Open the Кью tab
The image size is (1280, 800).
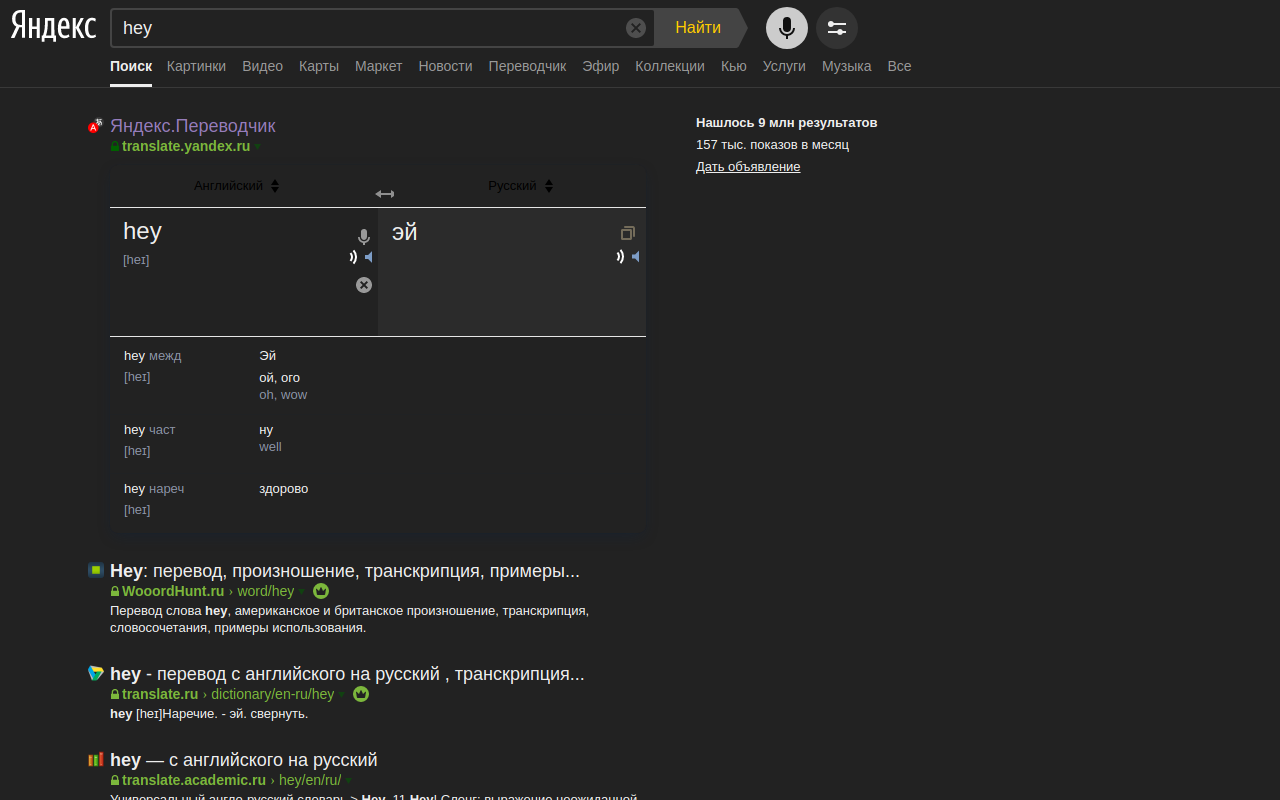(x=734, y=66)
